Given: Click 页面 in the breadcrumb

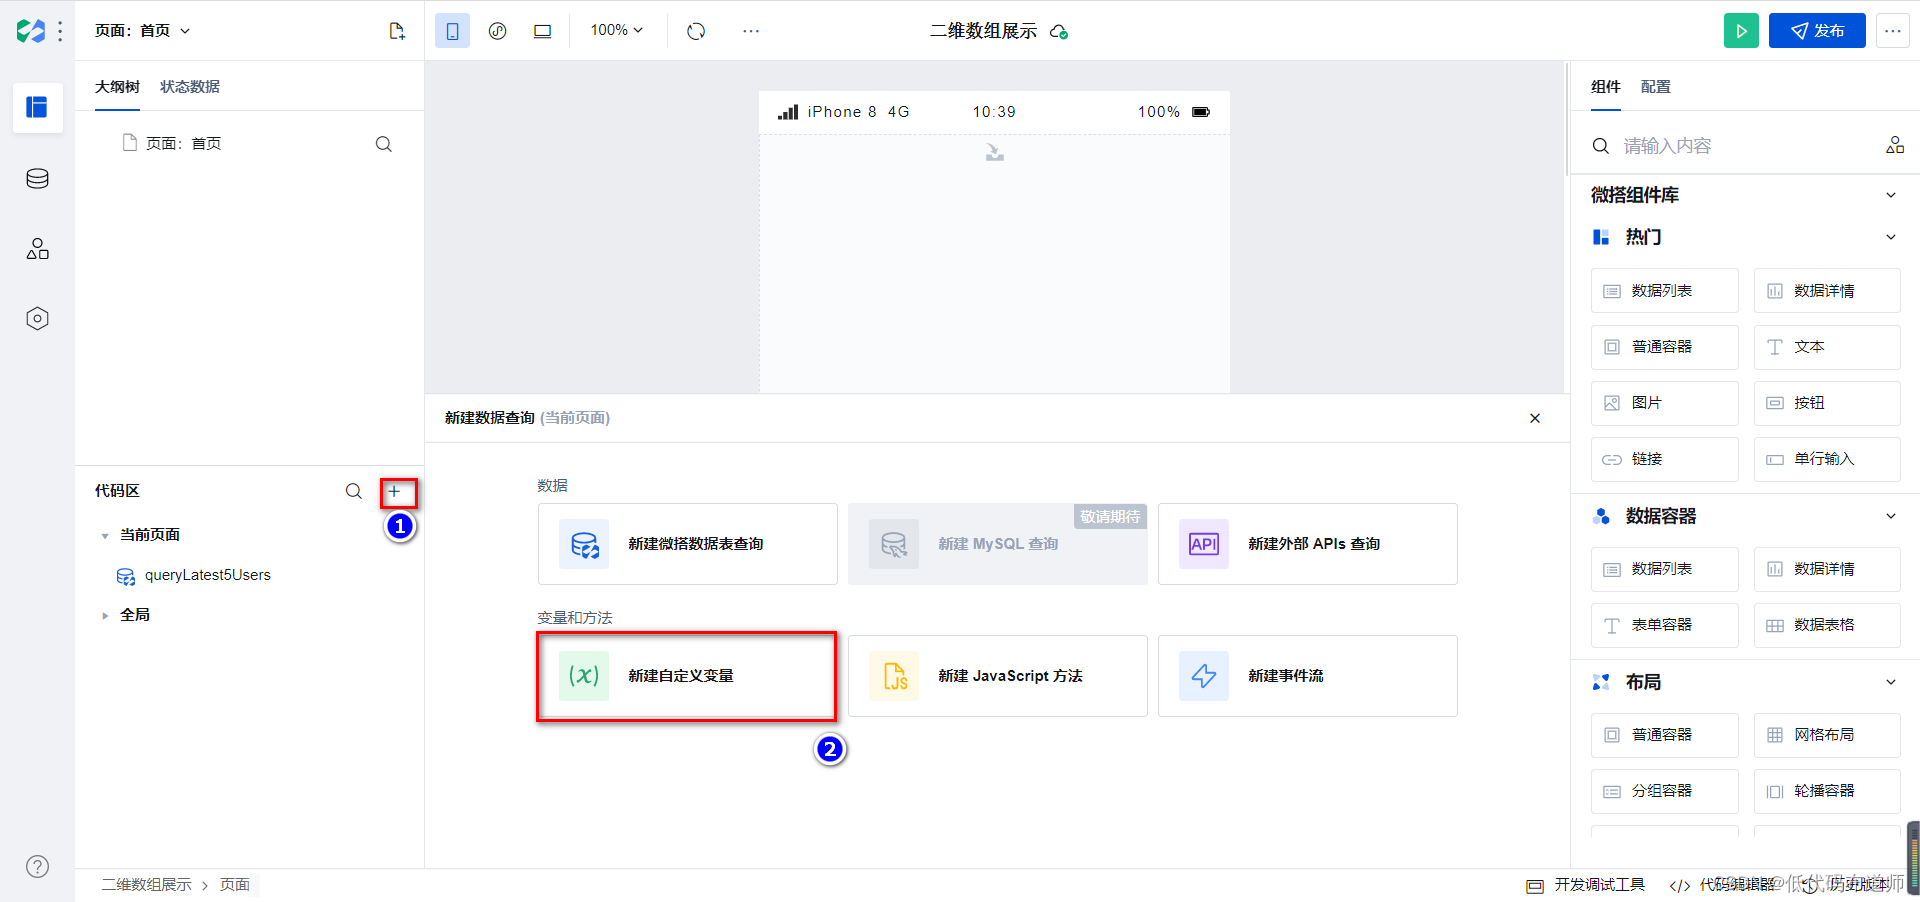Looking at the screenshot, I should coord(235,885).
